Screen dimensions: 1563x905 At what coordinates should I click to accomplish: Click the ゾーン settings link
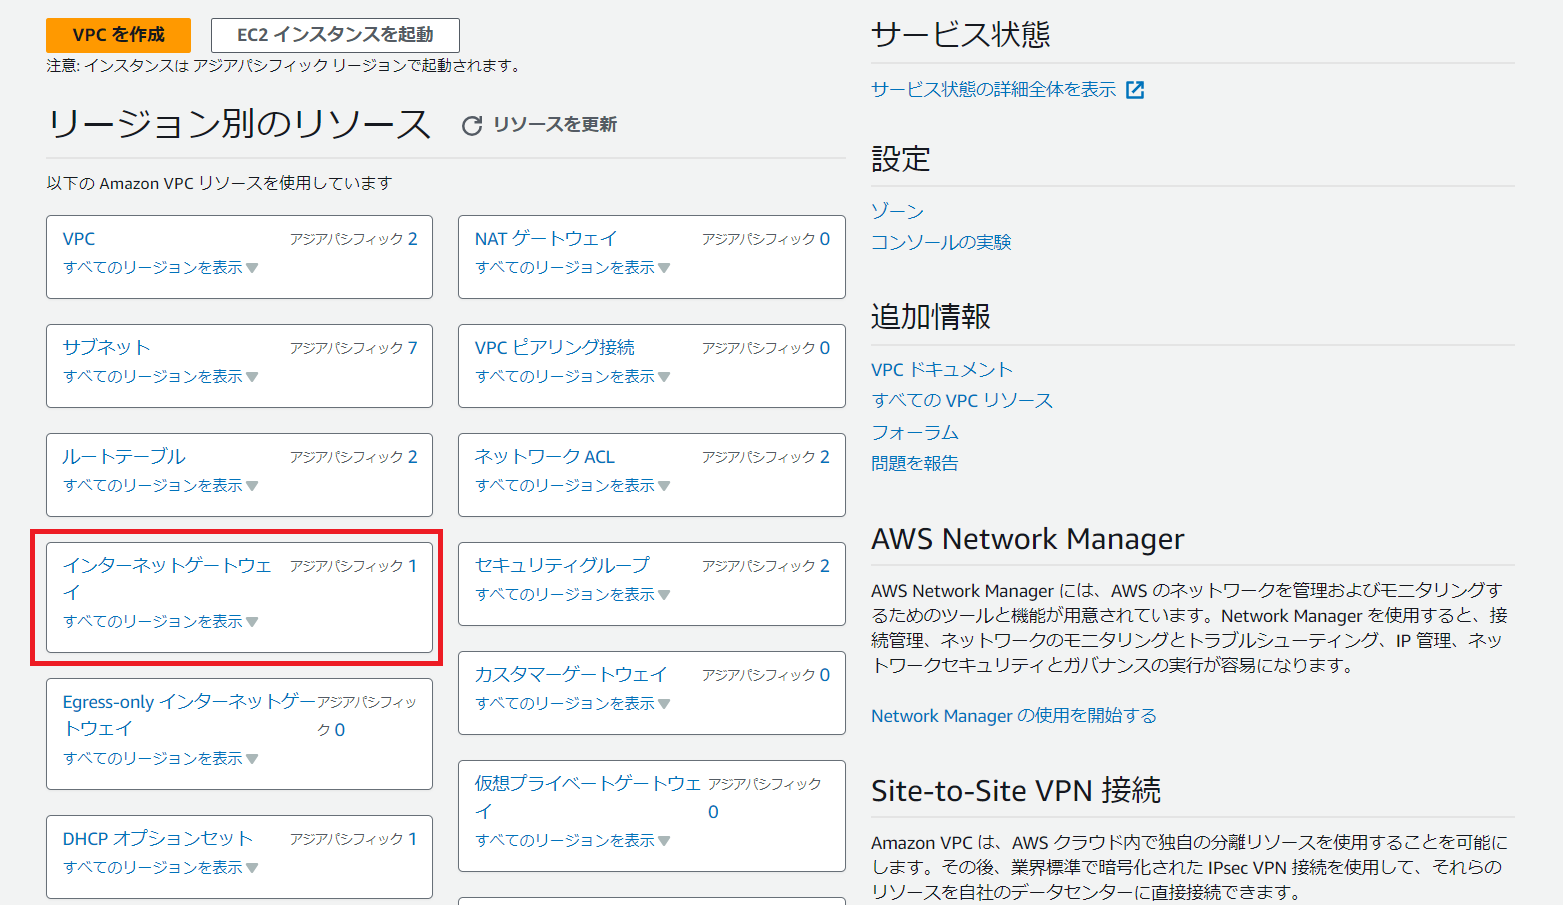pyautogui.click(x=897, y=211)
